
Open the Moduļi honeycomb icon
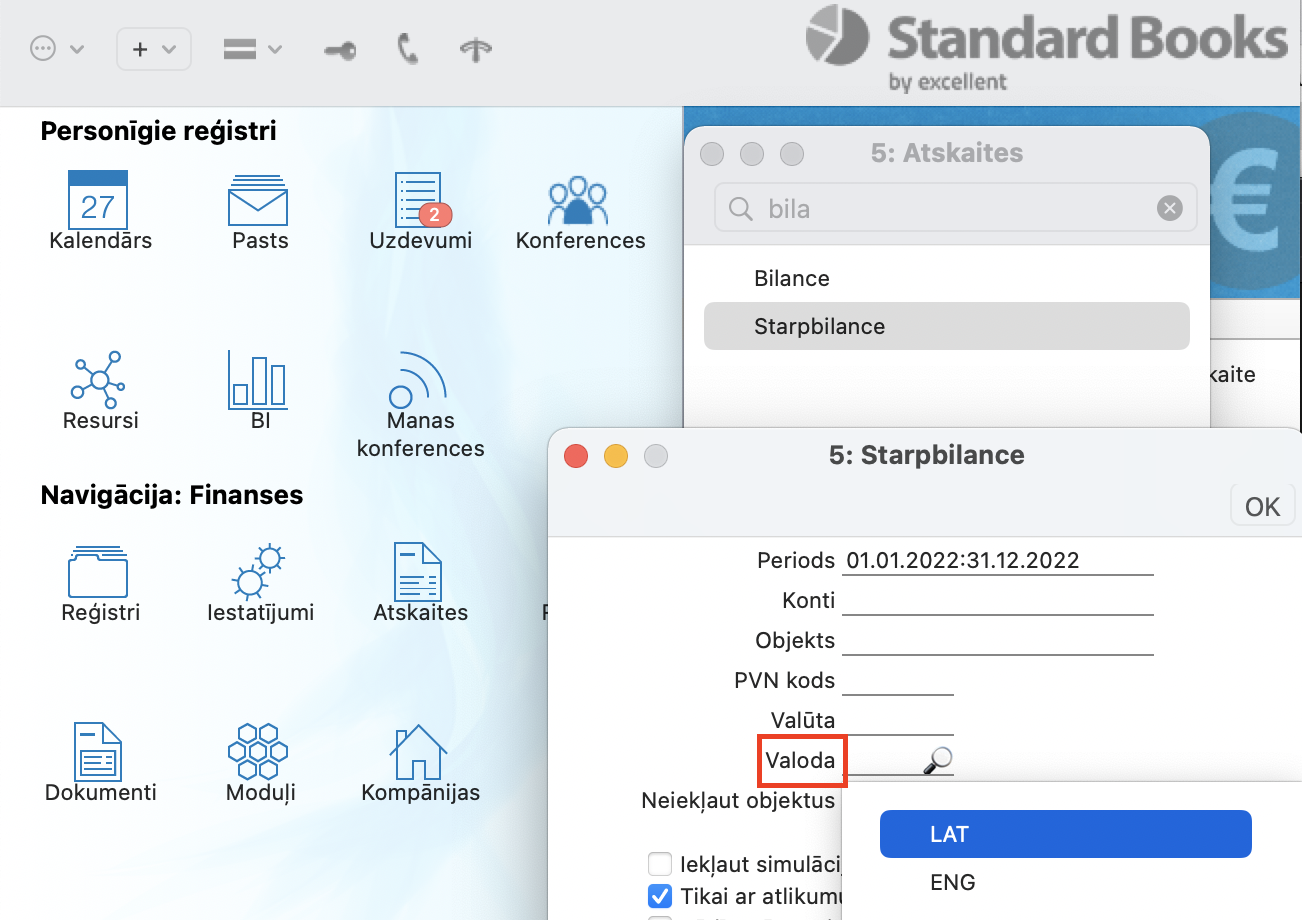pyautogui.click(x=258, y=752)
